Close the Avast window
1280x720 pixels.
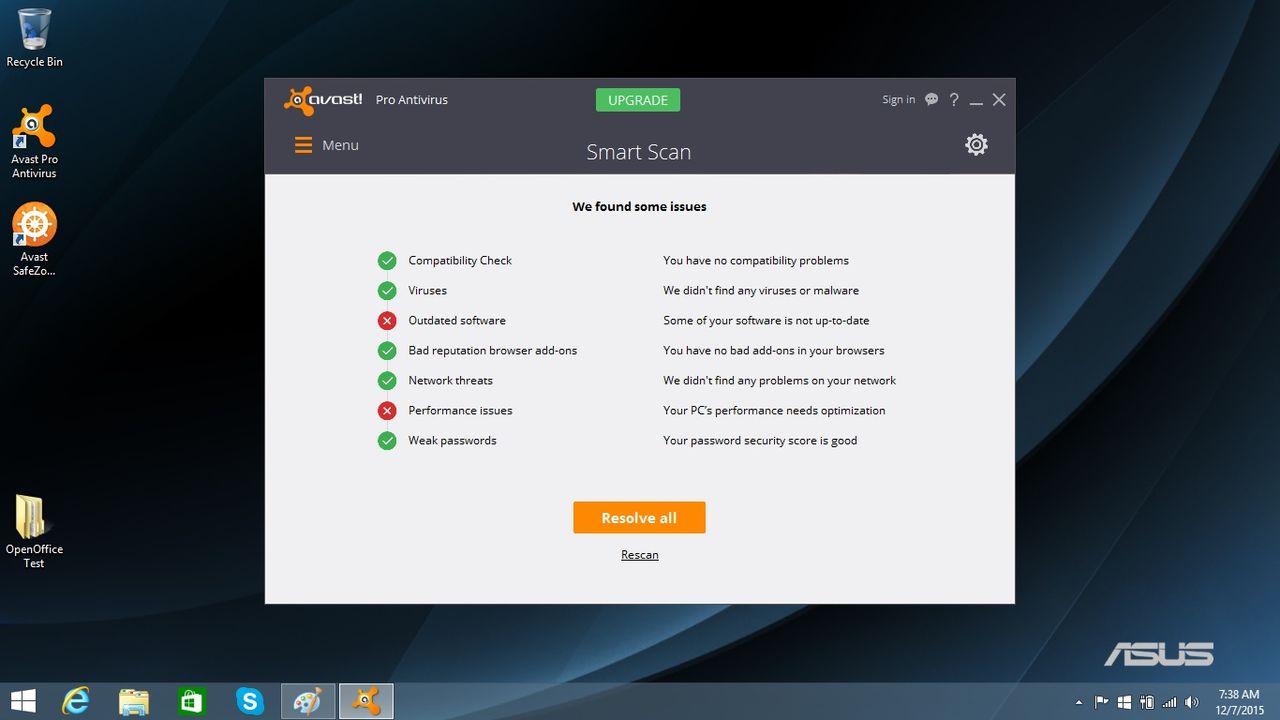pyautogui.click(x=999, y=99)
